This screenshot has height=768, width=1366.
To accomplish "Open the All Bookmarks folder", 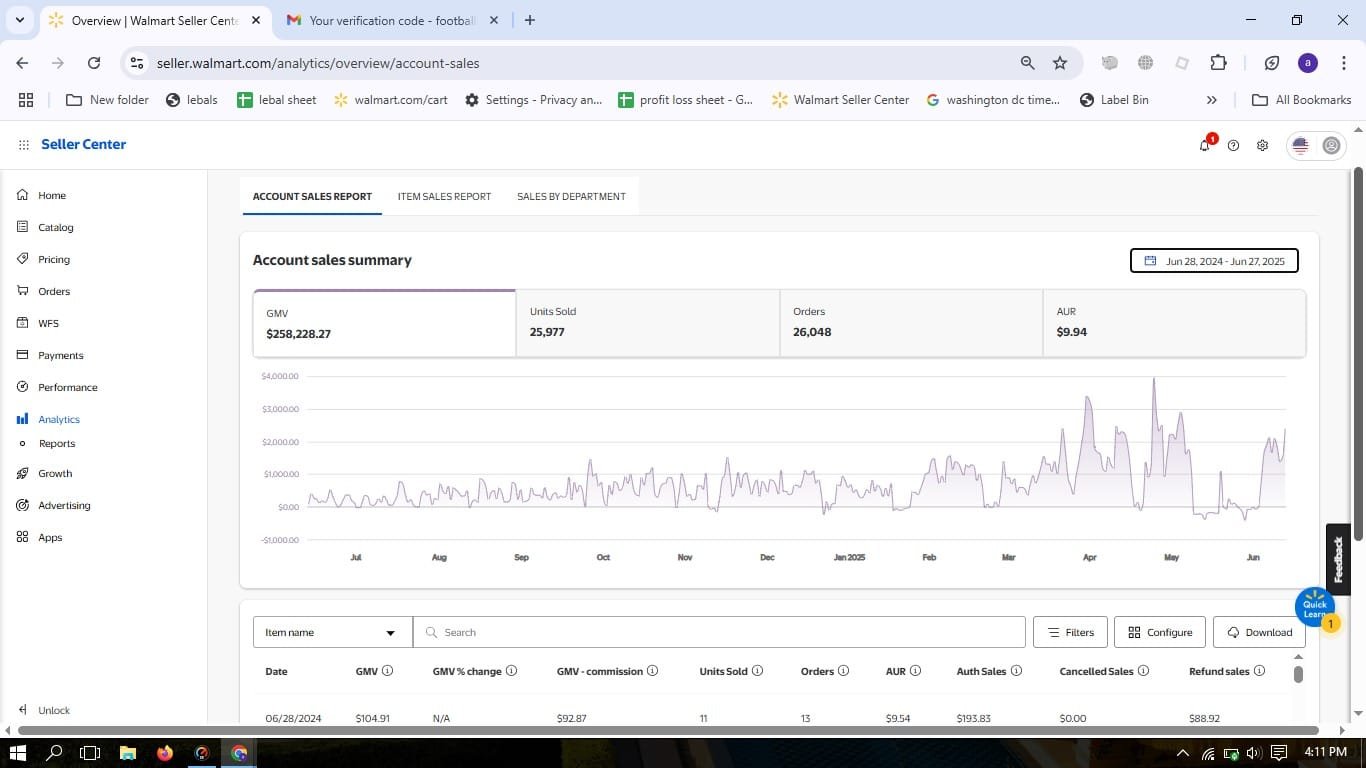I will pos(1302,100).
